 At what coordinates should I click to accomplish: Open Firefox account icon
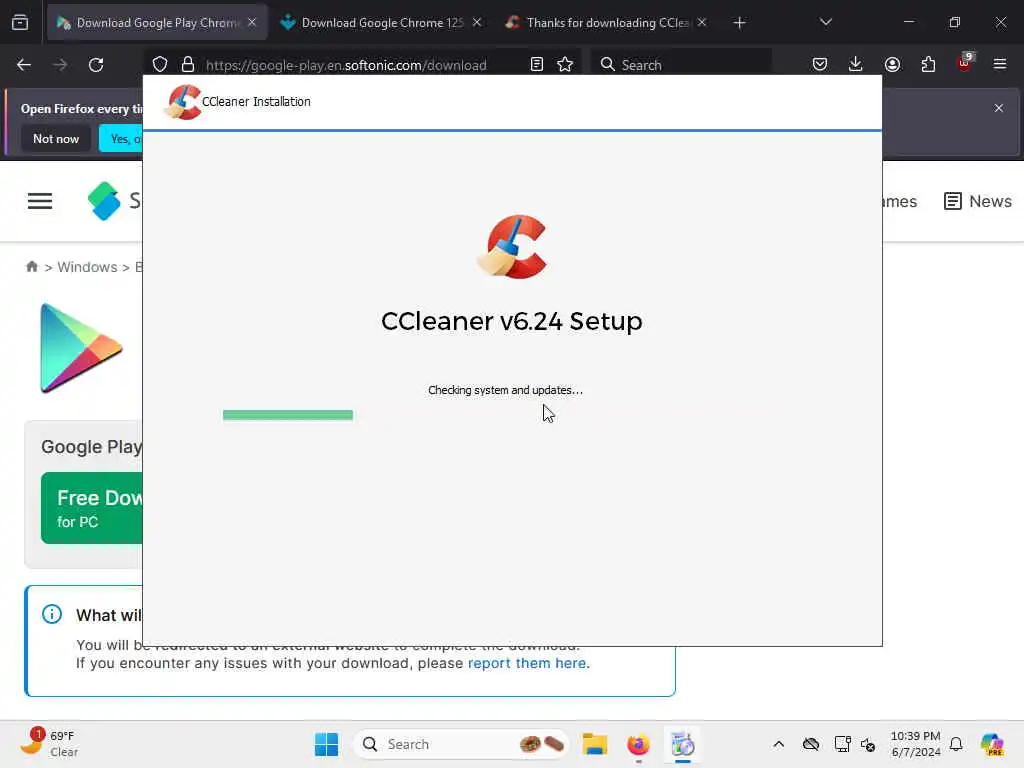coord(893,64)
